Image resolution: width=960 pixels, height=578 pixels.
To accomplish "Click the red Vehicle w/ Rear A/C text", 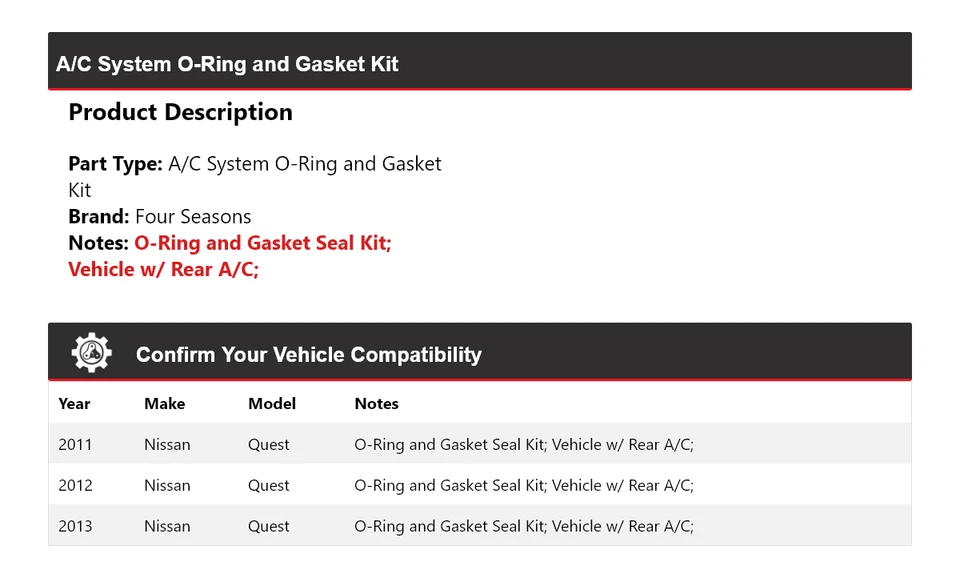I will [163, 269].
